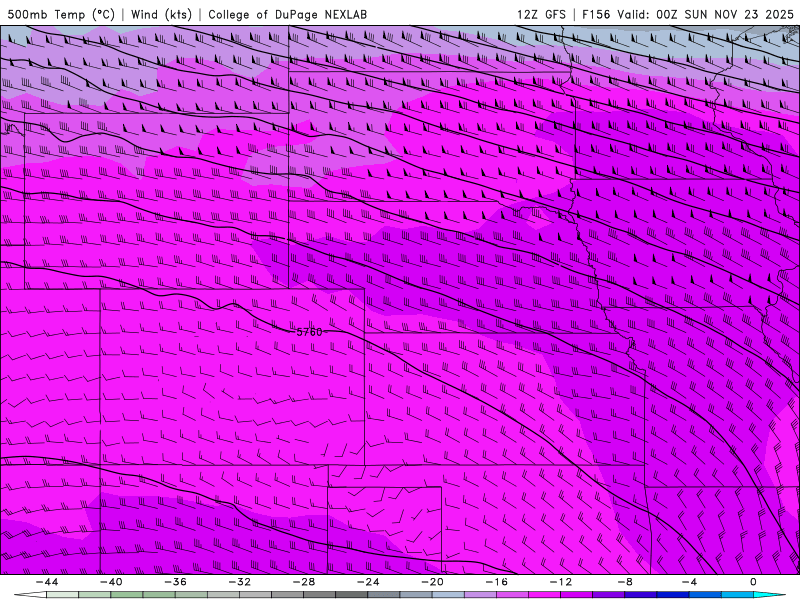The image size is (800, 600).
Task: Click the -4 colorbar label
Action: (690, 582)
